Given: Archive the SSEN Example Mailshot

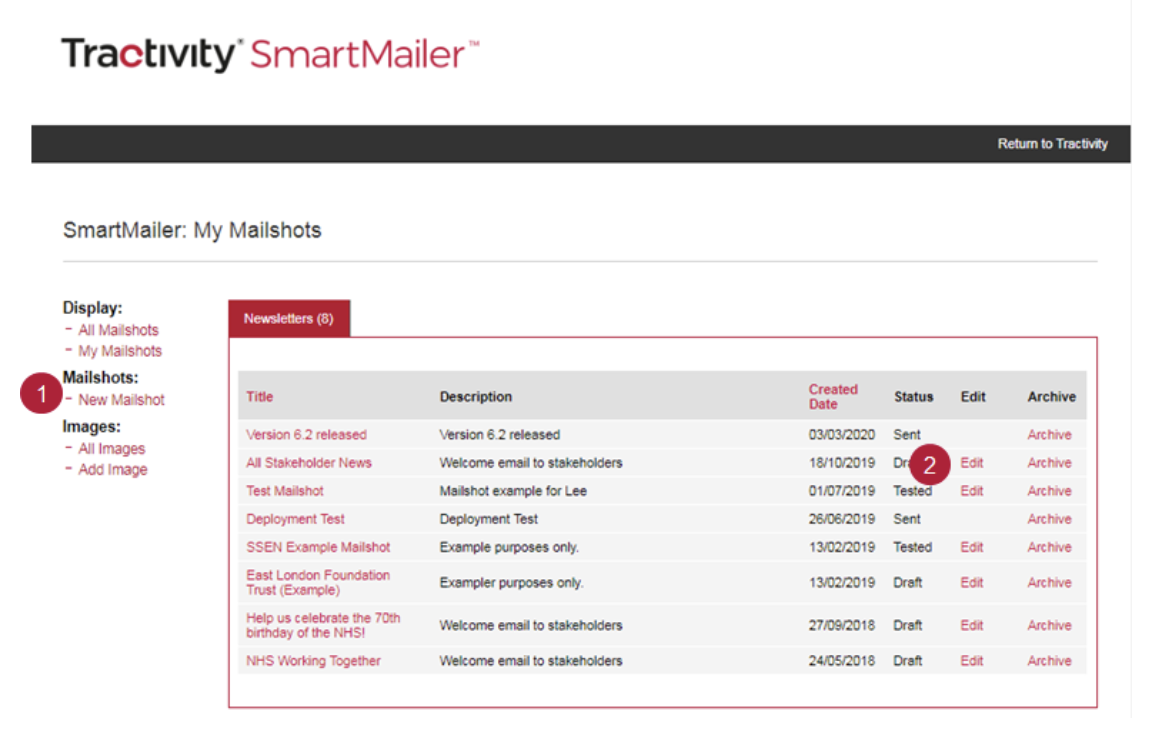Looking at the screenshot, I should (x=1050, y=547).
